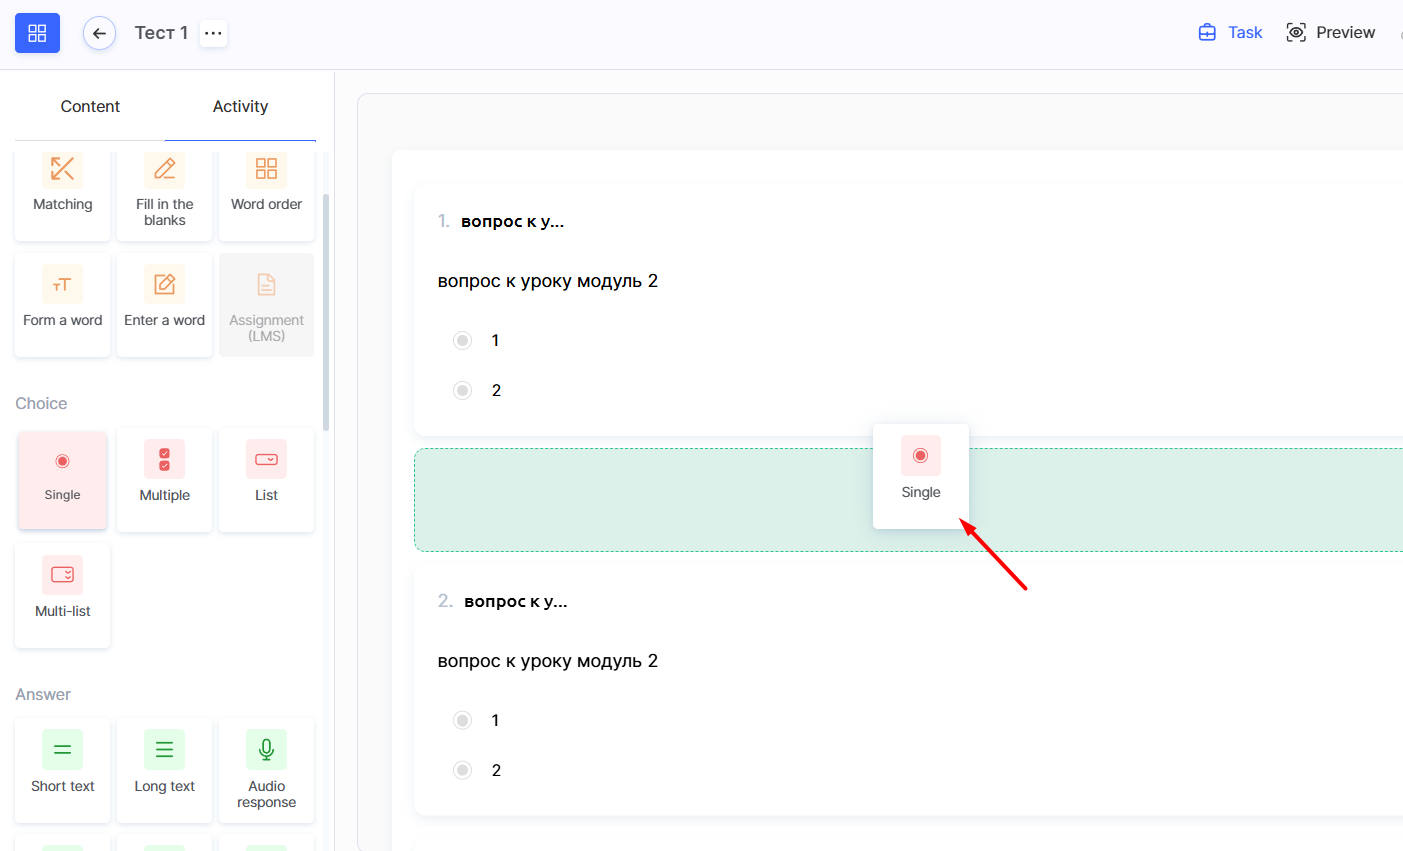Select the Multiple choice activity tile
Screen dimensions: 1403x851
pos(165,479)
